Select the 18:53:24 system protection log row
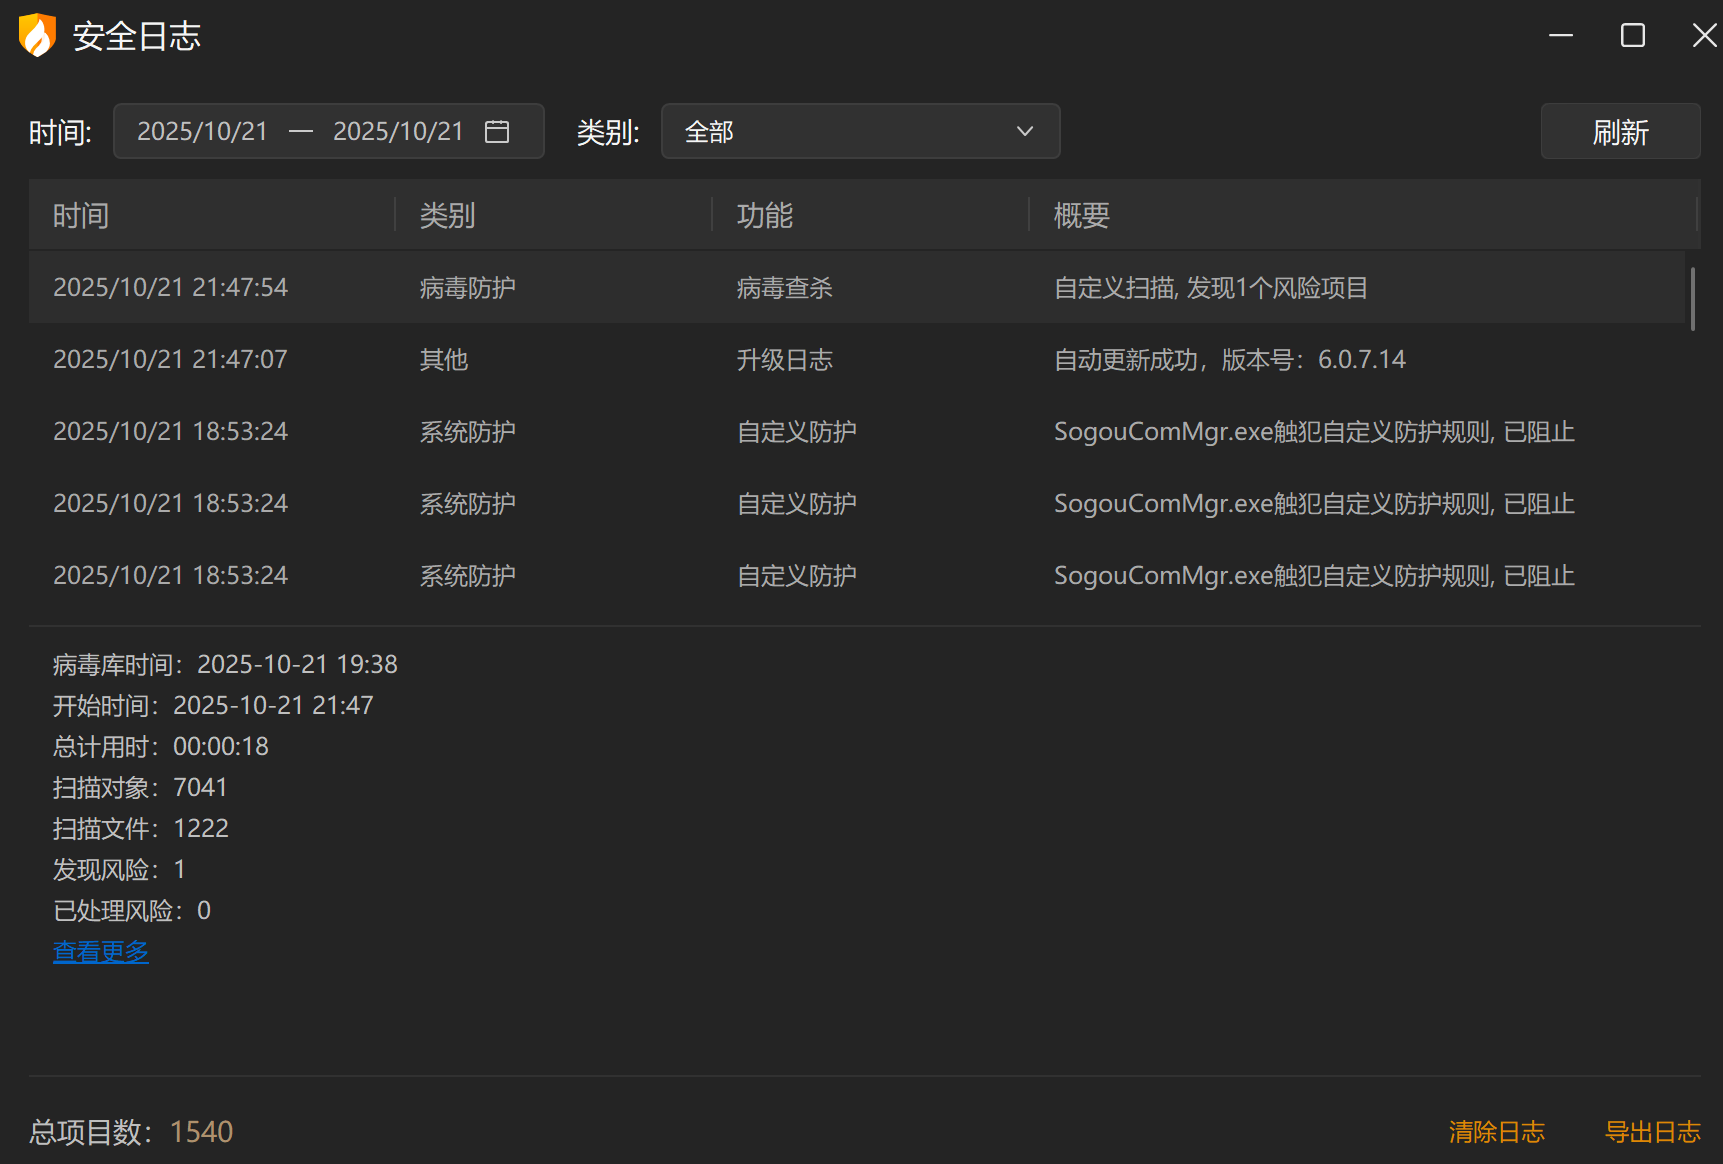 click(x=170, y=503)
